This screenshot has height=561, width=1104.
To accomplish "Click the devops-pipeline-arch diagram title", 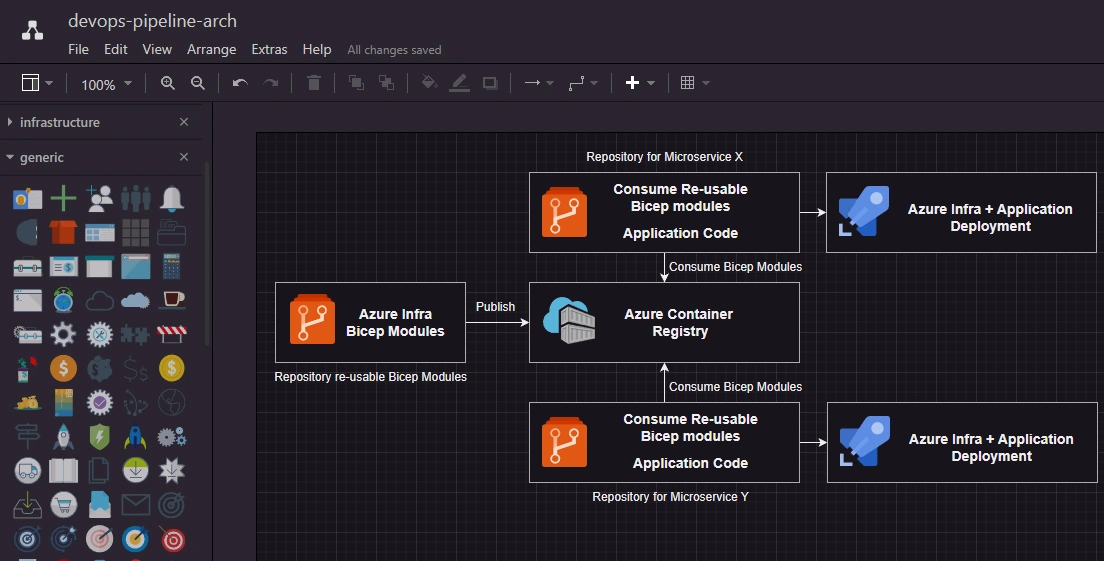I will click(x=152, y=21).
